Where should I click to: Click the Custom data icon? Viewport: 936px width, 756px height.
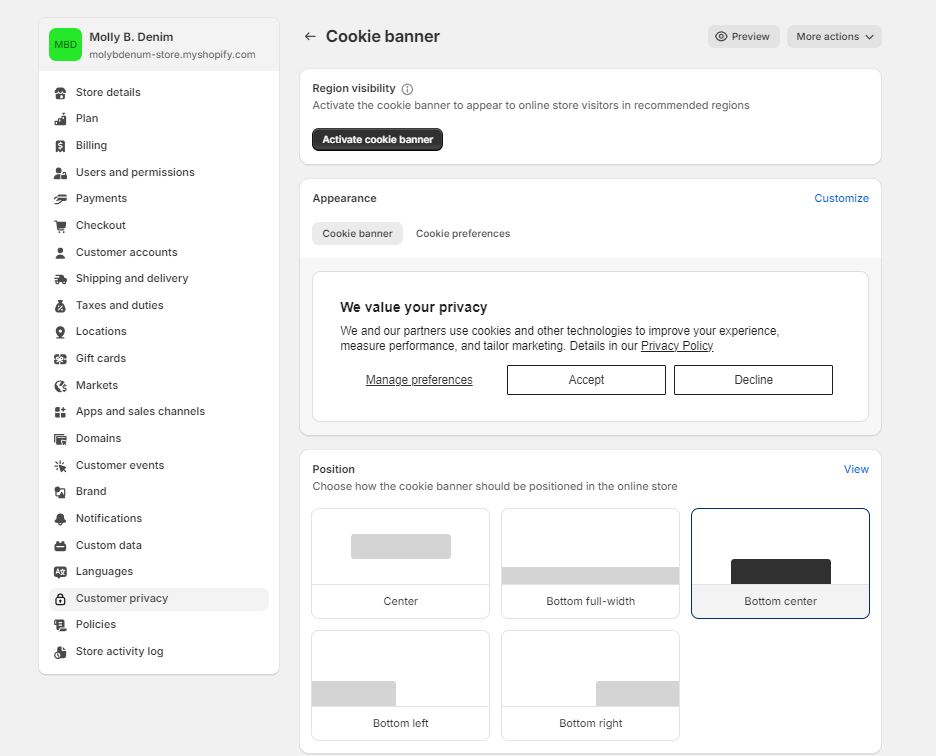tap(60, 546)
